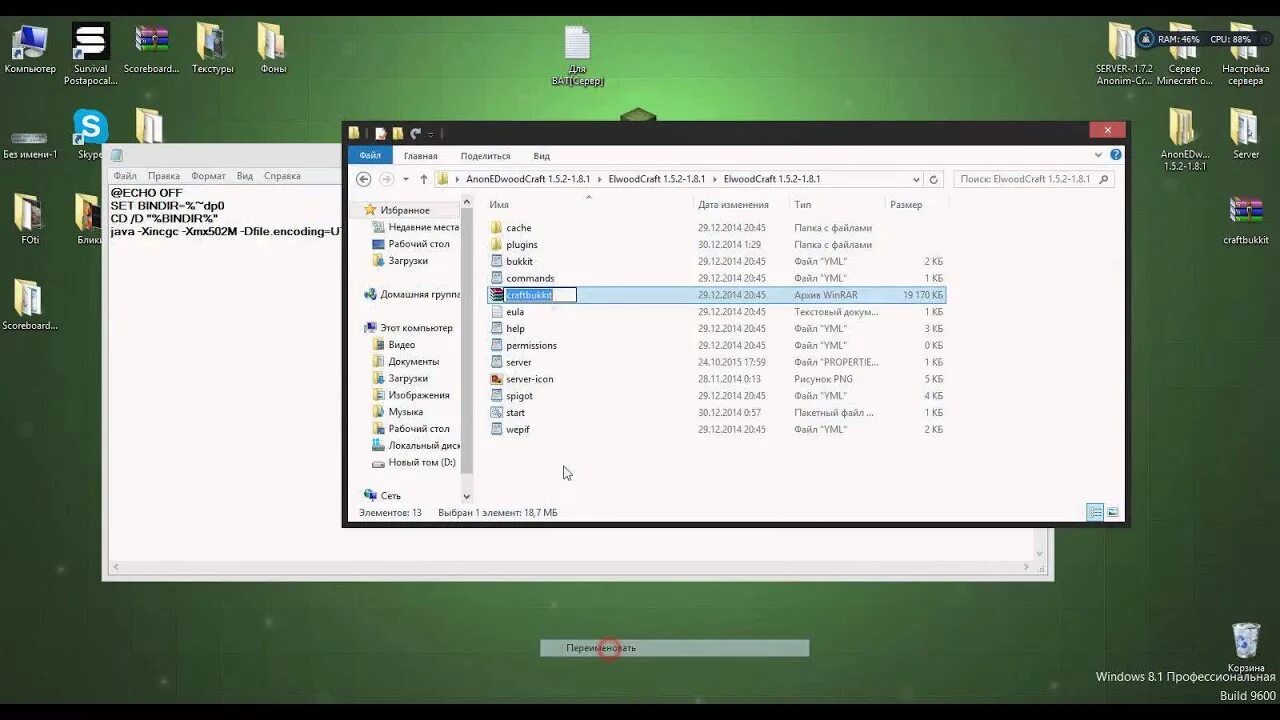
Task: Select Этот компьютер in navigation pane
Action: (408, 328)
